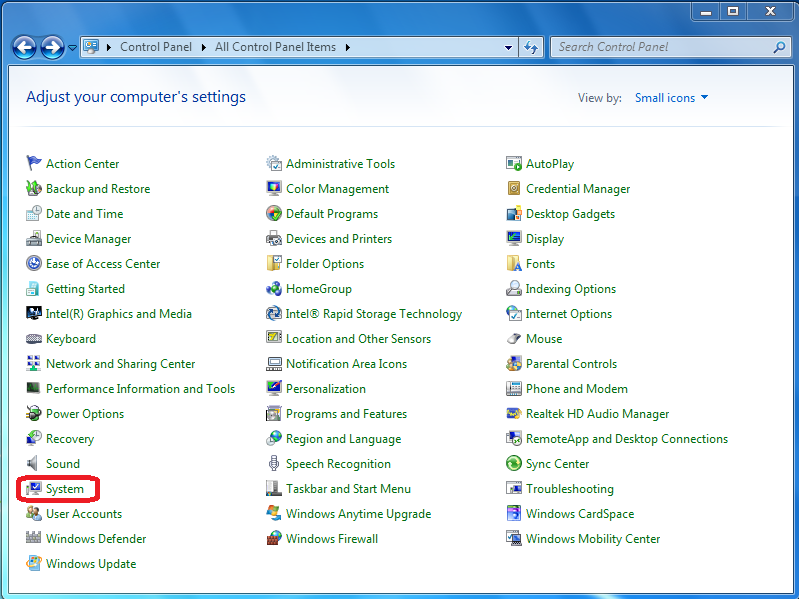Click the Administrative Tools icon

click(274, 164)
